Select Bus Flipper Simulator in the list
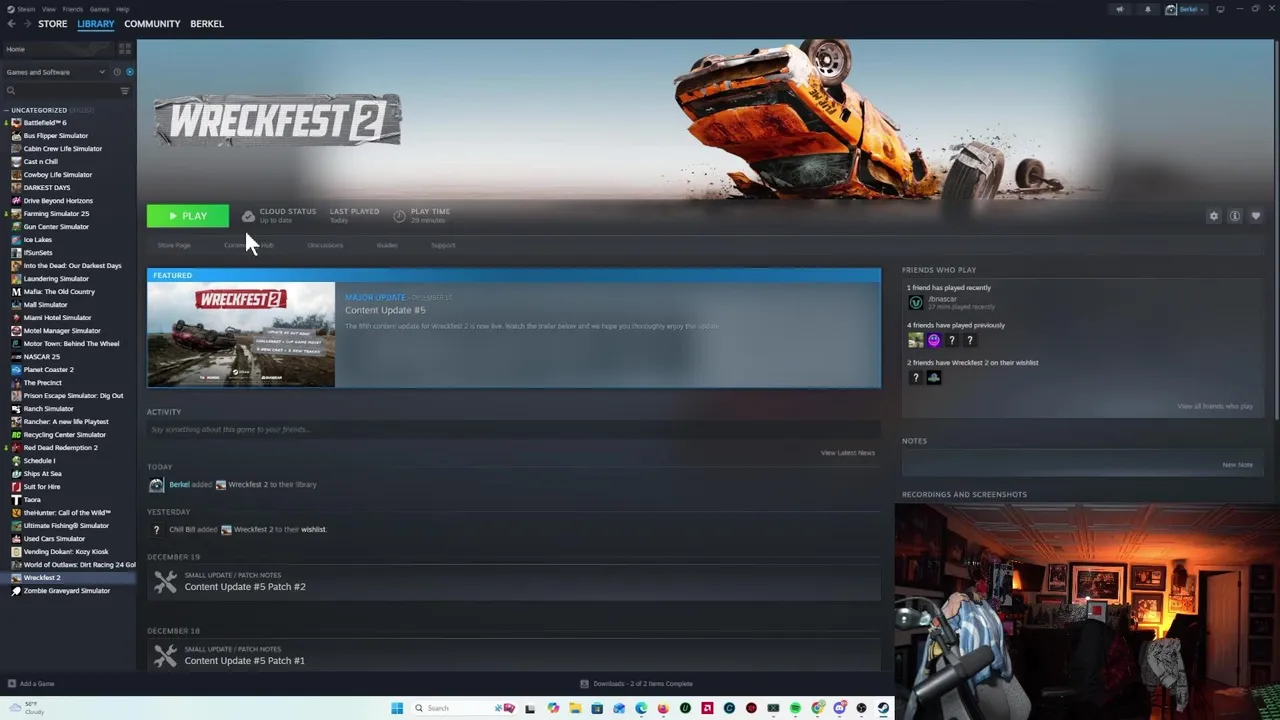Image resolution: width=1280 pixels, height=720 pixels. tap(55, 135)
